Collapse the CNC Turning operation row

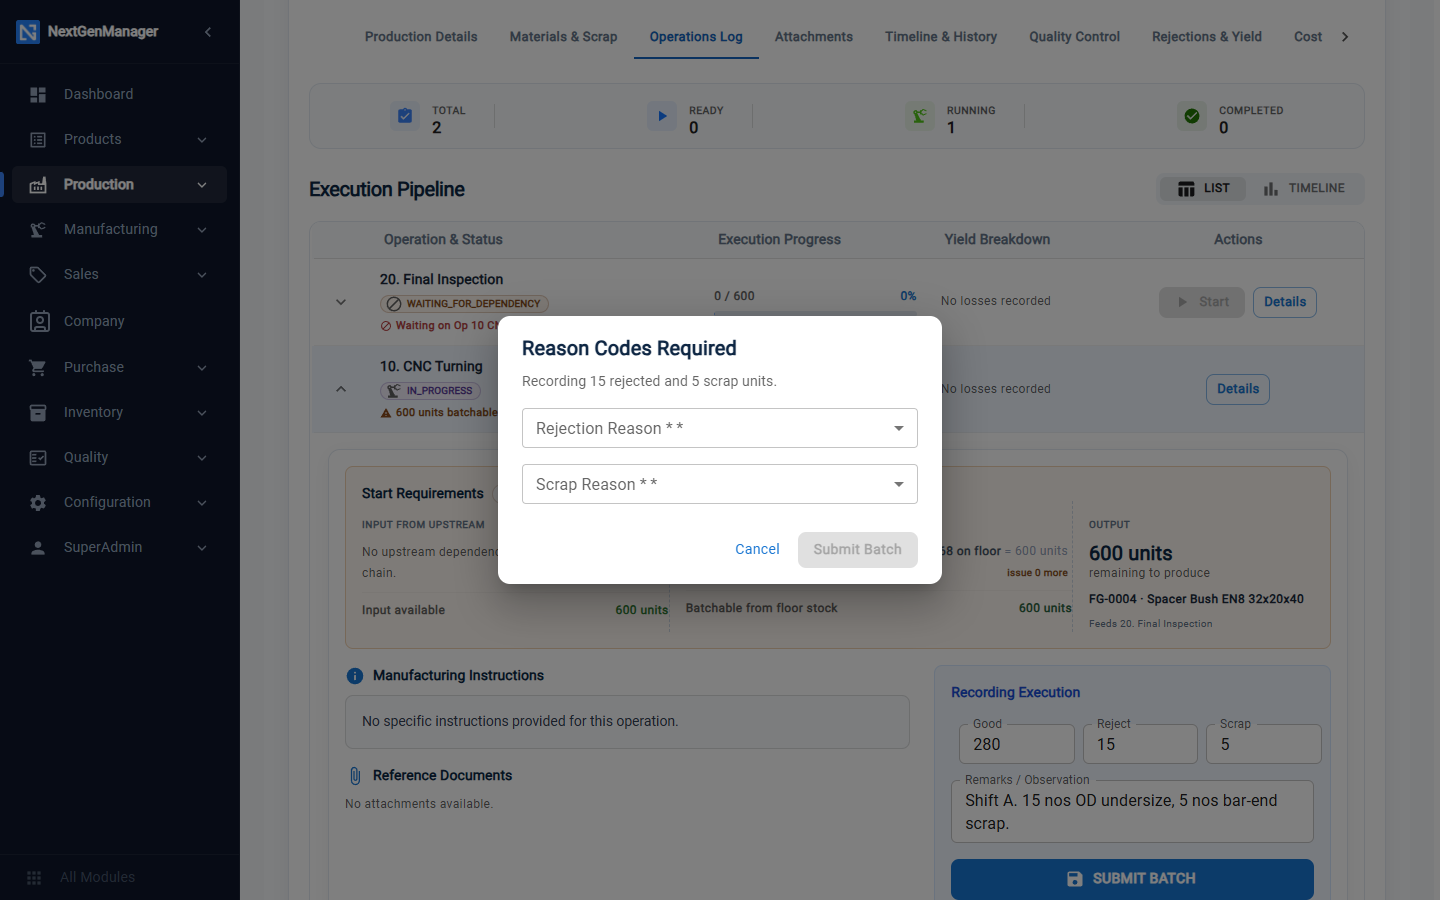[x=341, y=389]
